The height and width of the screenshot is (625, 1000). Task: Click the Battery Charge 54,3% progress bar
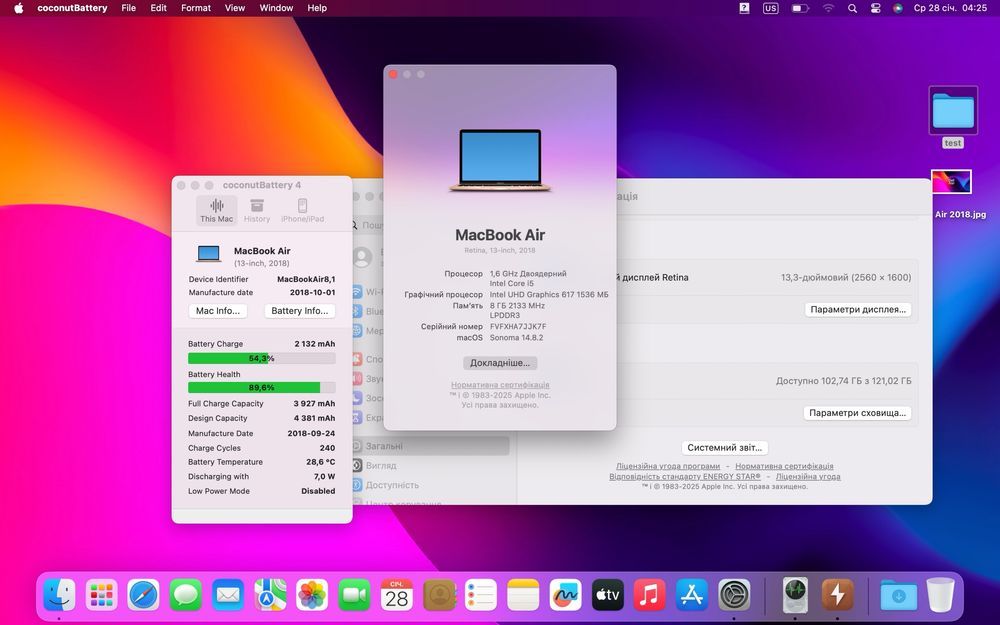261,358
